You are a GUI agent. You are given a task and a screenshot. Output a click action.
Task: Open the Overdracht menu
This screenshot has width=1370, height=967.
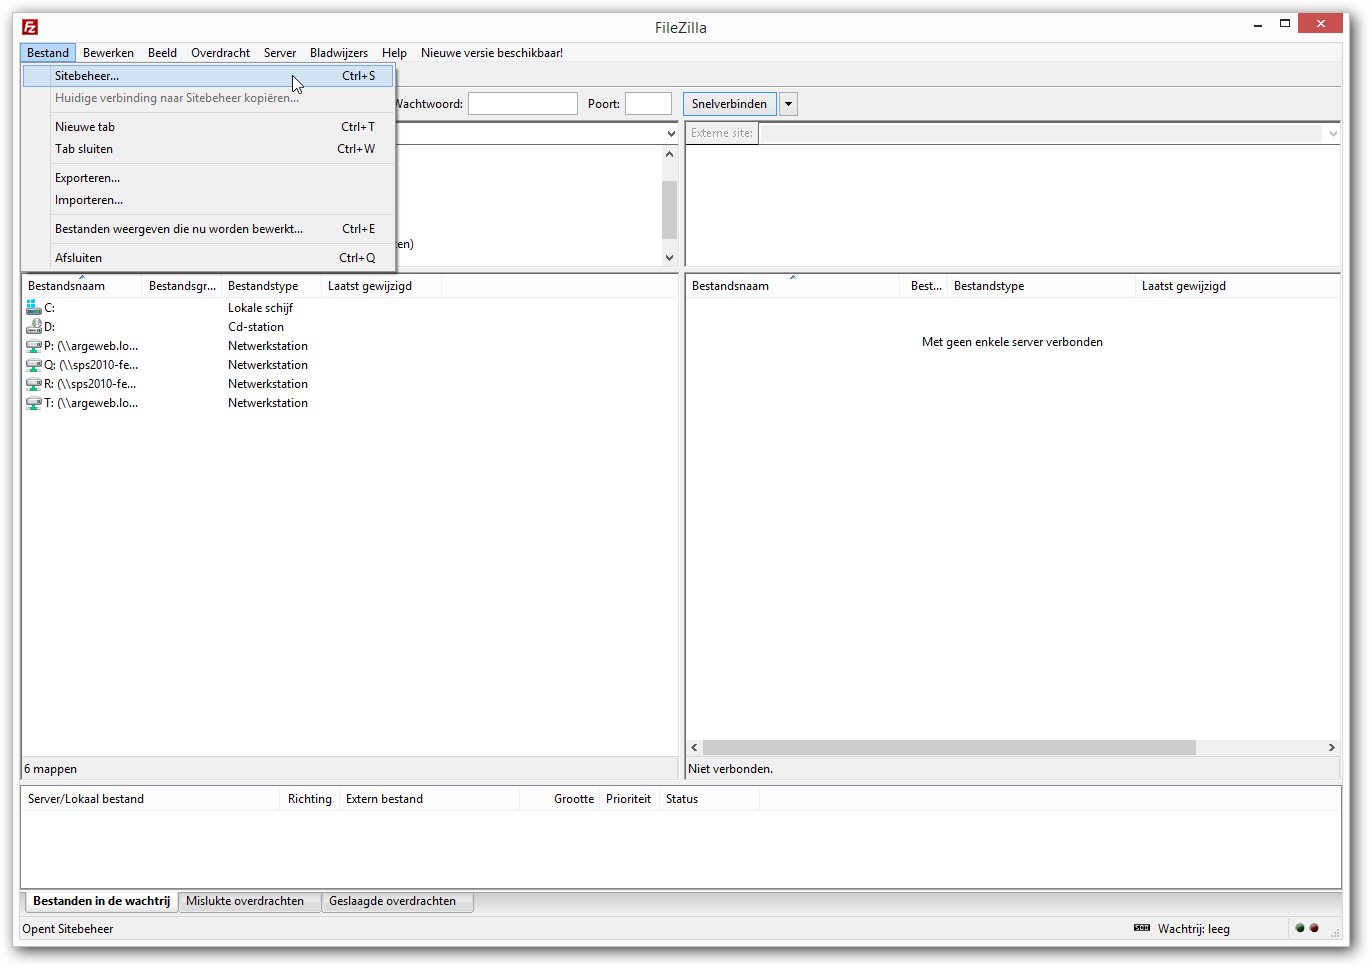tap(220, 53)
